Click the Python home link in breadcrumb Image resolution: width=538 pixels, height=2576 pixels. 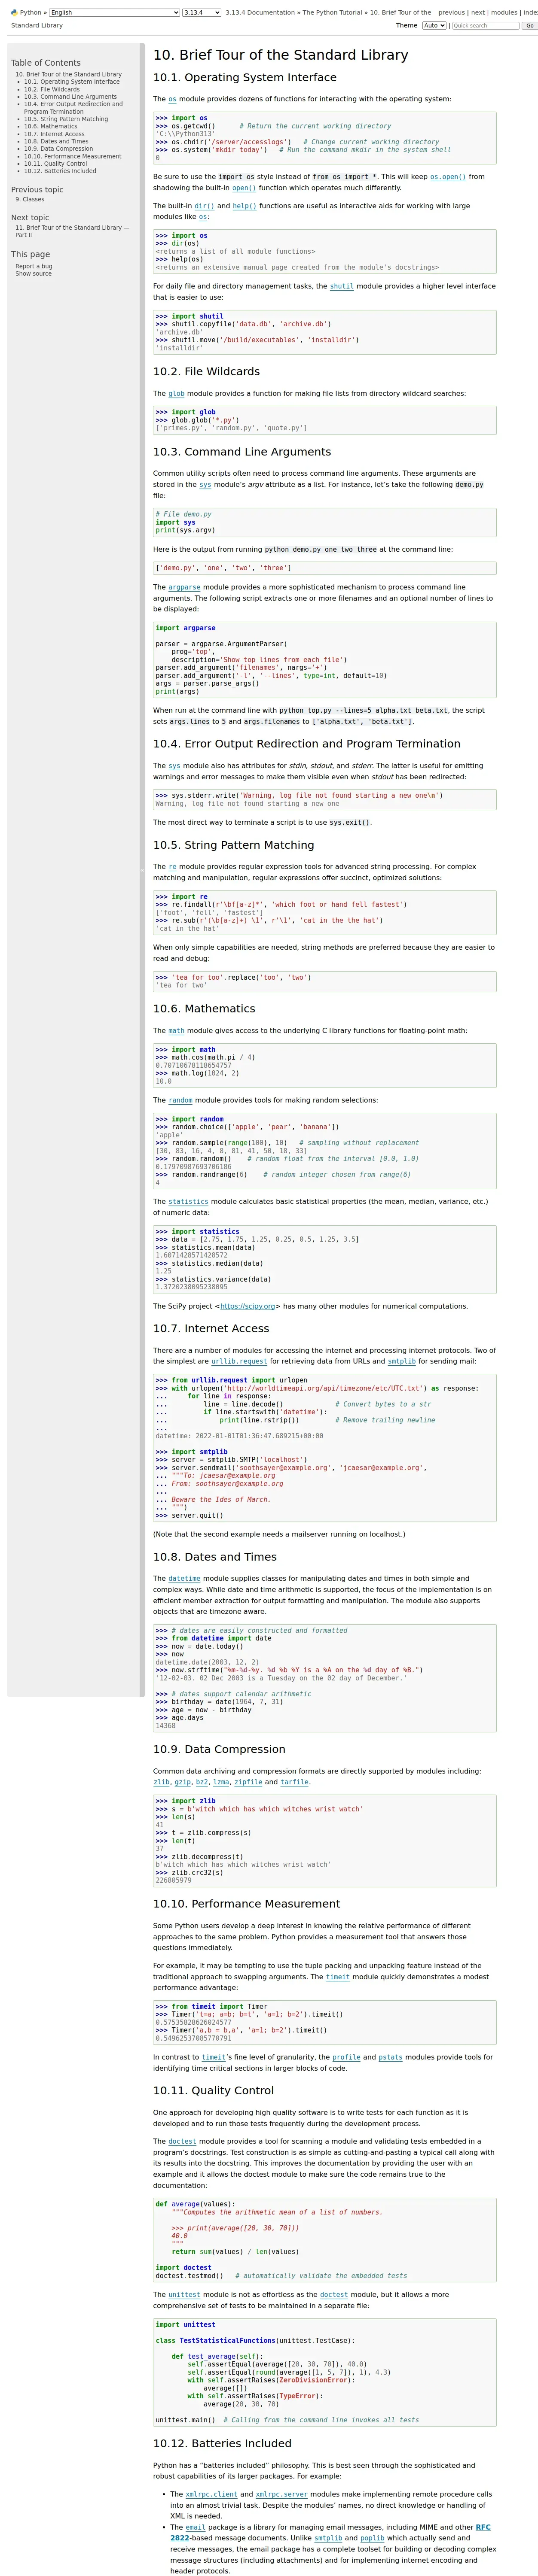click(31, 13)
